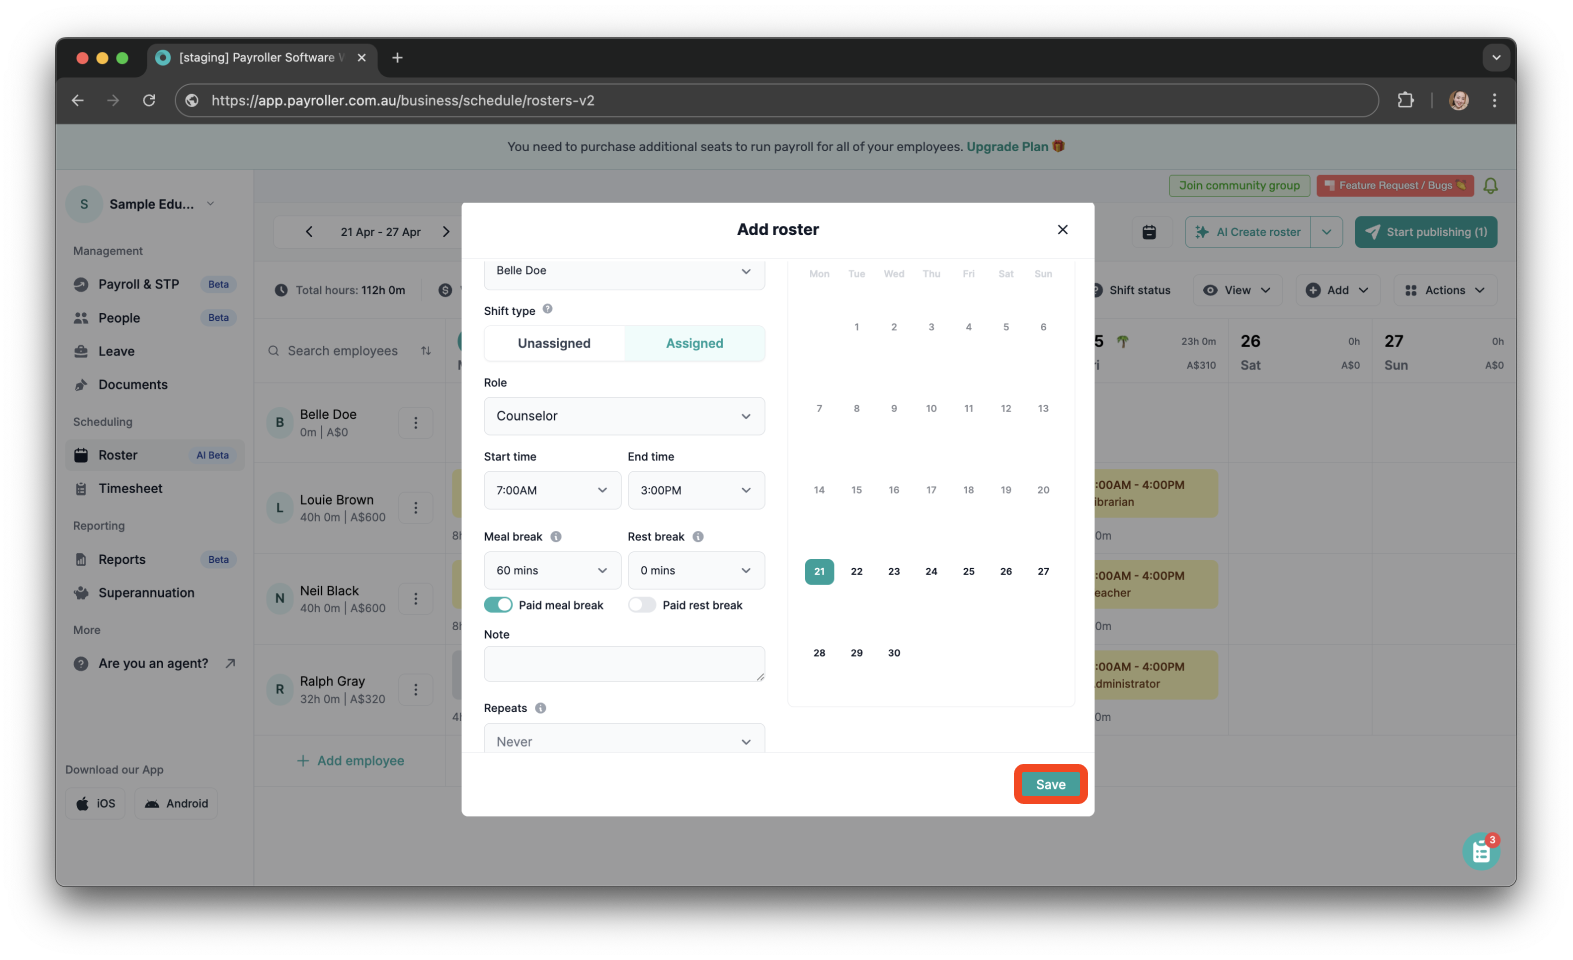Select the Unassigned shift type
This screenshot has height=960, width=1573.
tap(554, 343)
